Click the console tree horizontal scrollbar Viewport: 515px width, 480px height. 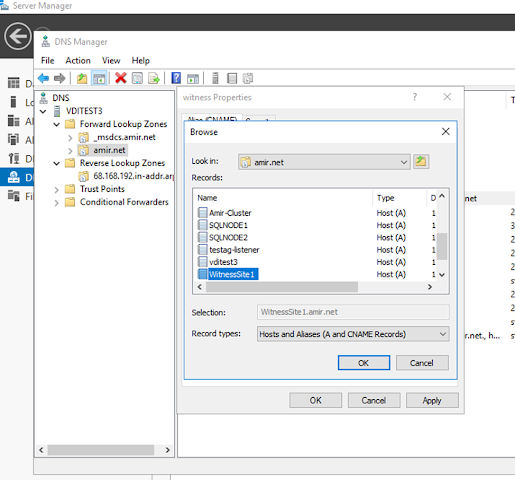[101, 450]
